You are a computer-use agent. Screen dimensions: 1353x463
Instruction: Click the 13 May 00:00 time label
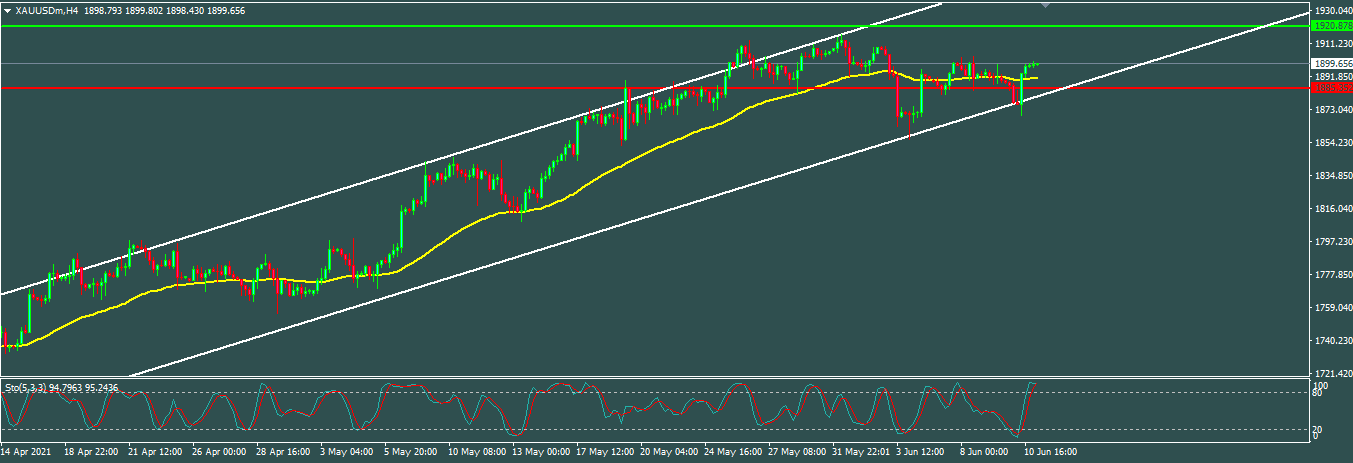click(x=540, y=452)
